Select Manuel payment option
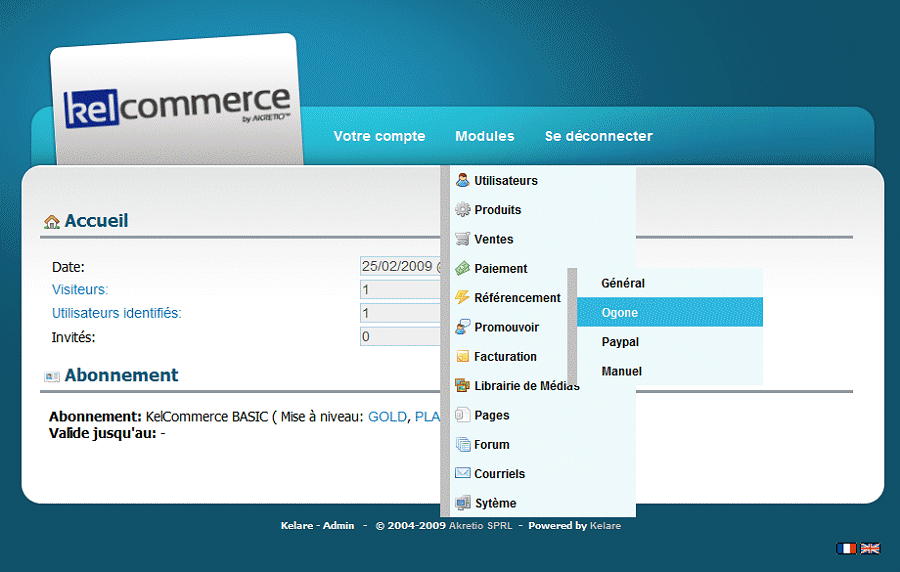Screen dimensions: 900x572 coord(621,371)
